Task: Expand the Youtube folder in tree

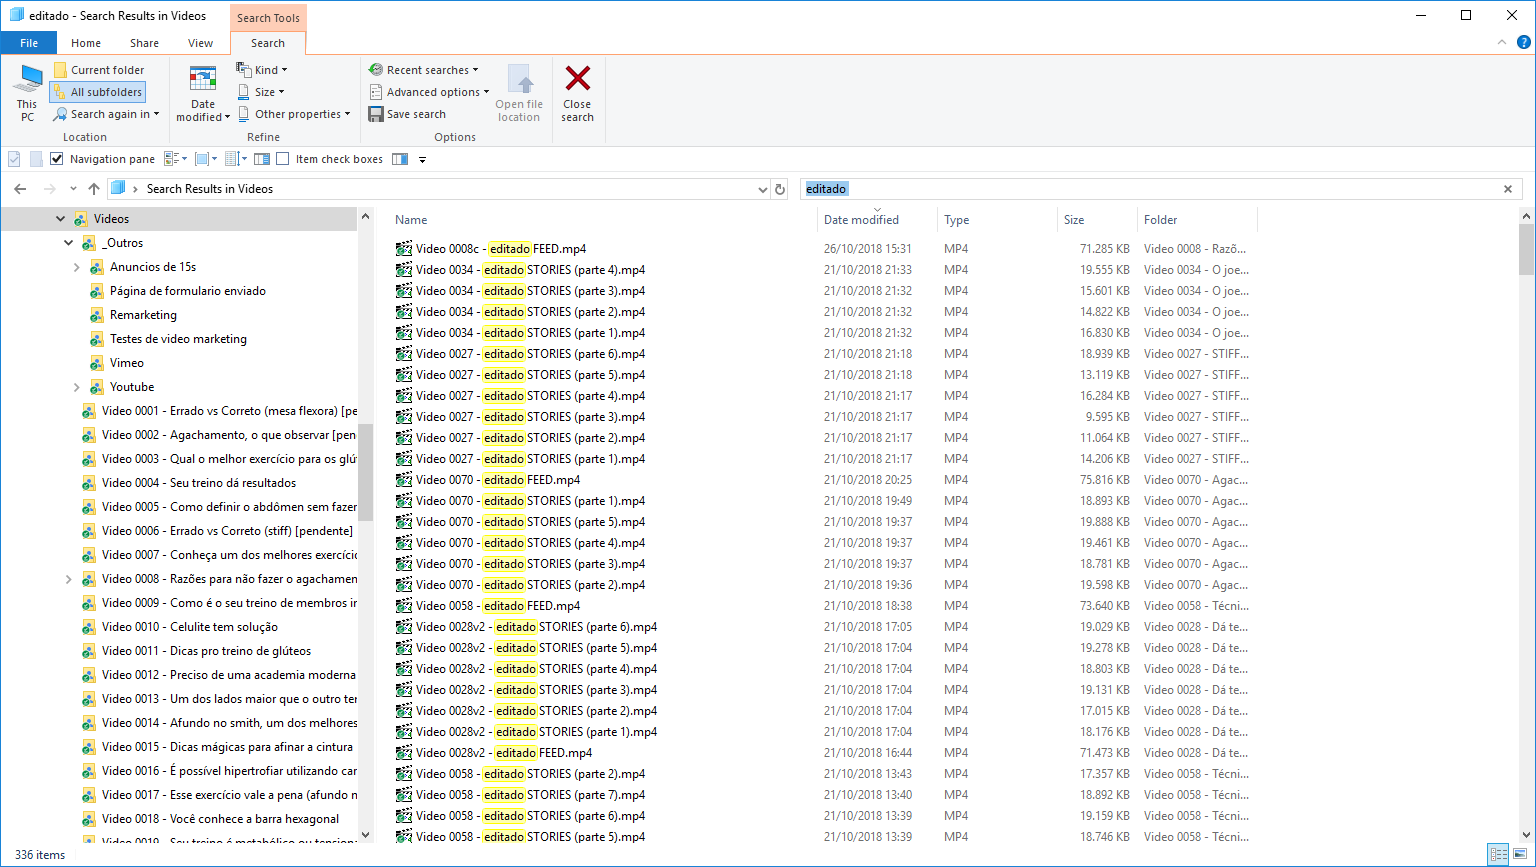Action: [77, 387]
